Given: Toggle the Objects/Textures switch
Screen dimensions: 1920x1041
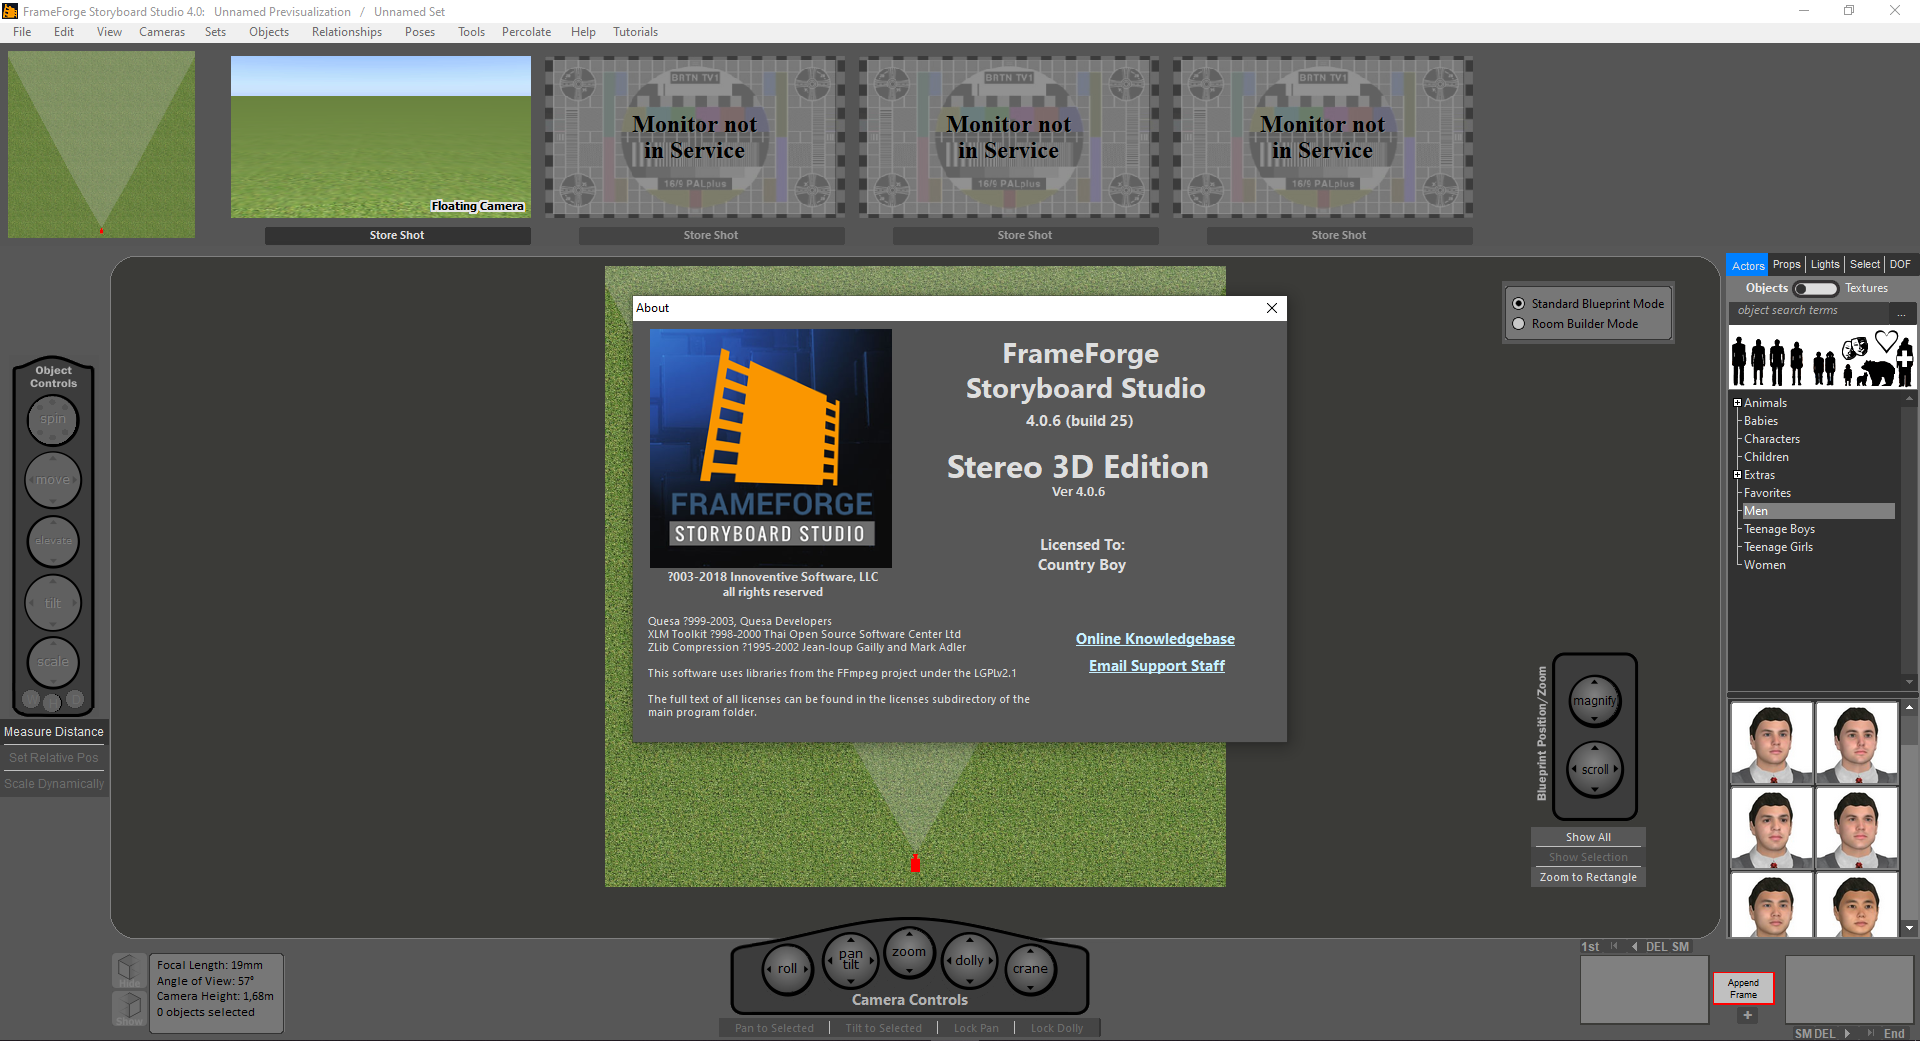Looking at the screenshot, I should [x=1816, y=289].
